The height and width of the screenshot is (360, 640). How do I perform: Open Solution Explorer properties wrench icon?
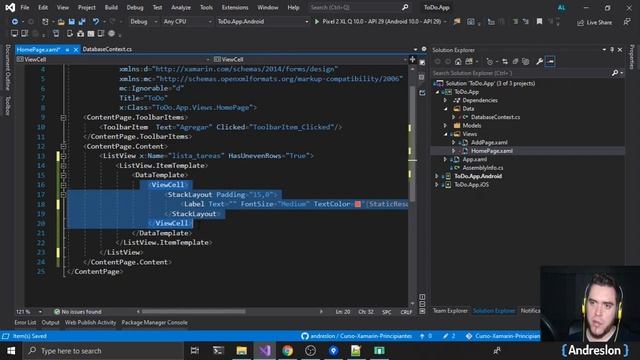pyautogui.click(x=539, y=62)
